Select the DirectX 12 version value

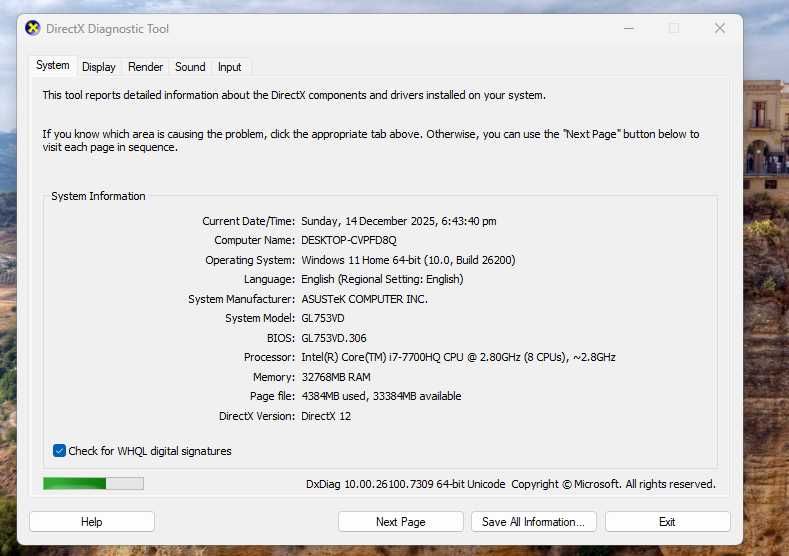[x=326, y=417]
